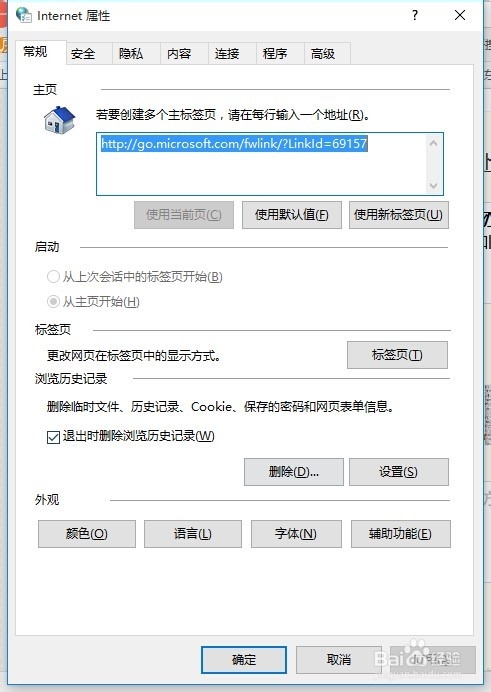This screenshot has height=692, width=491.
Task: Click the Internet Properties globe title icon
Action: click(23, 15)
